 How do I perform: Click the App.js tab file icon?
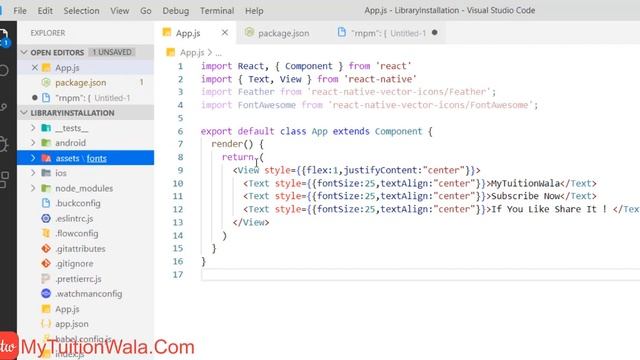pos(167,32)
